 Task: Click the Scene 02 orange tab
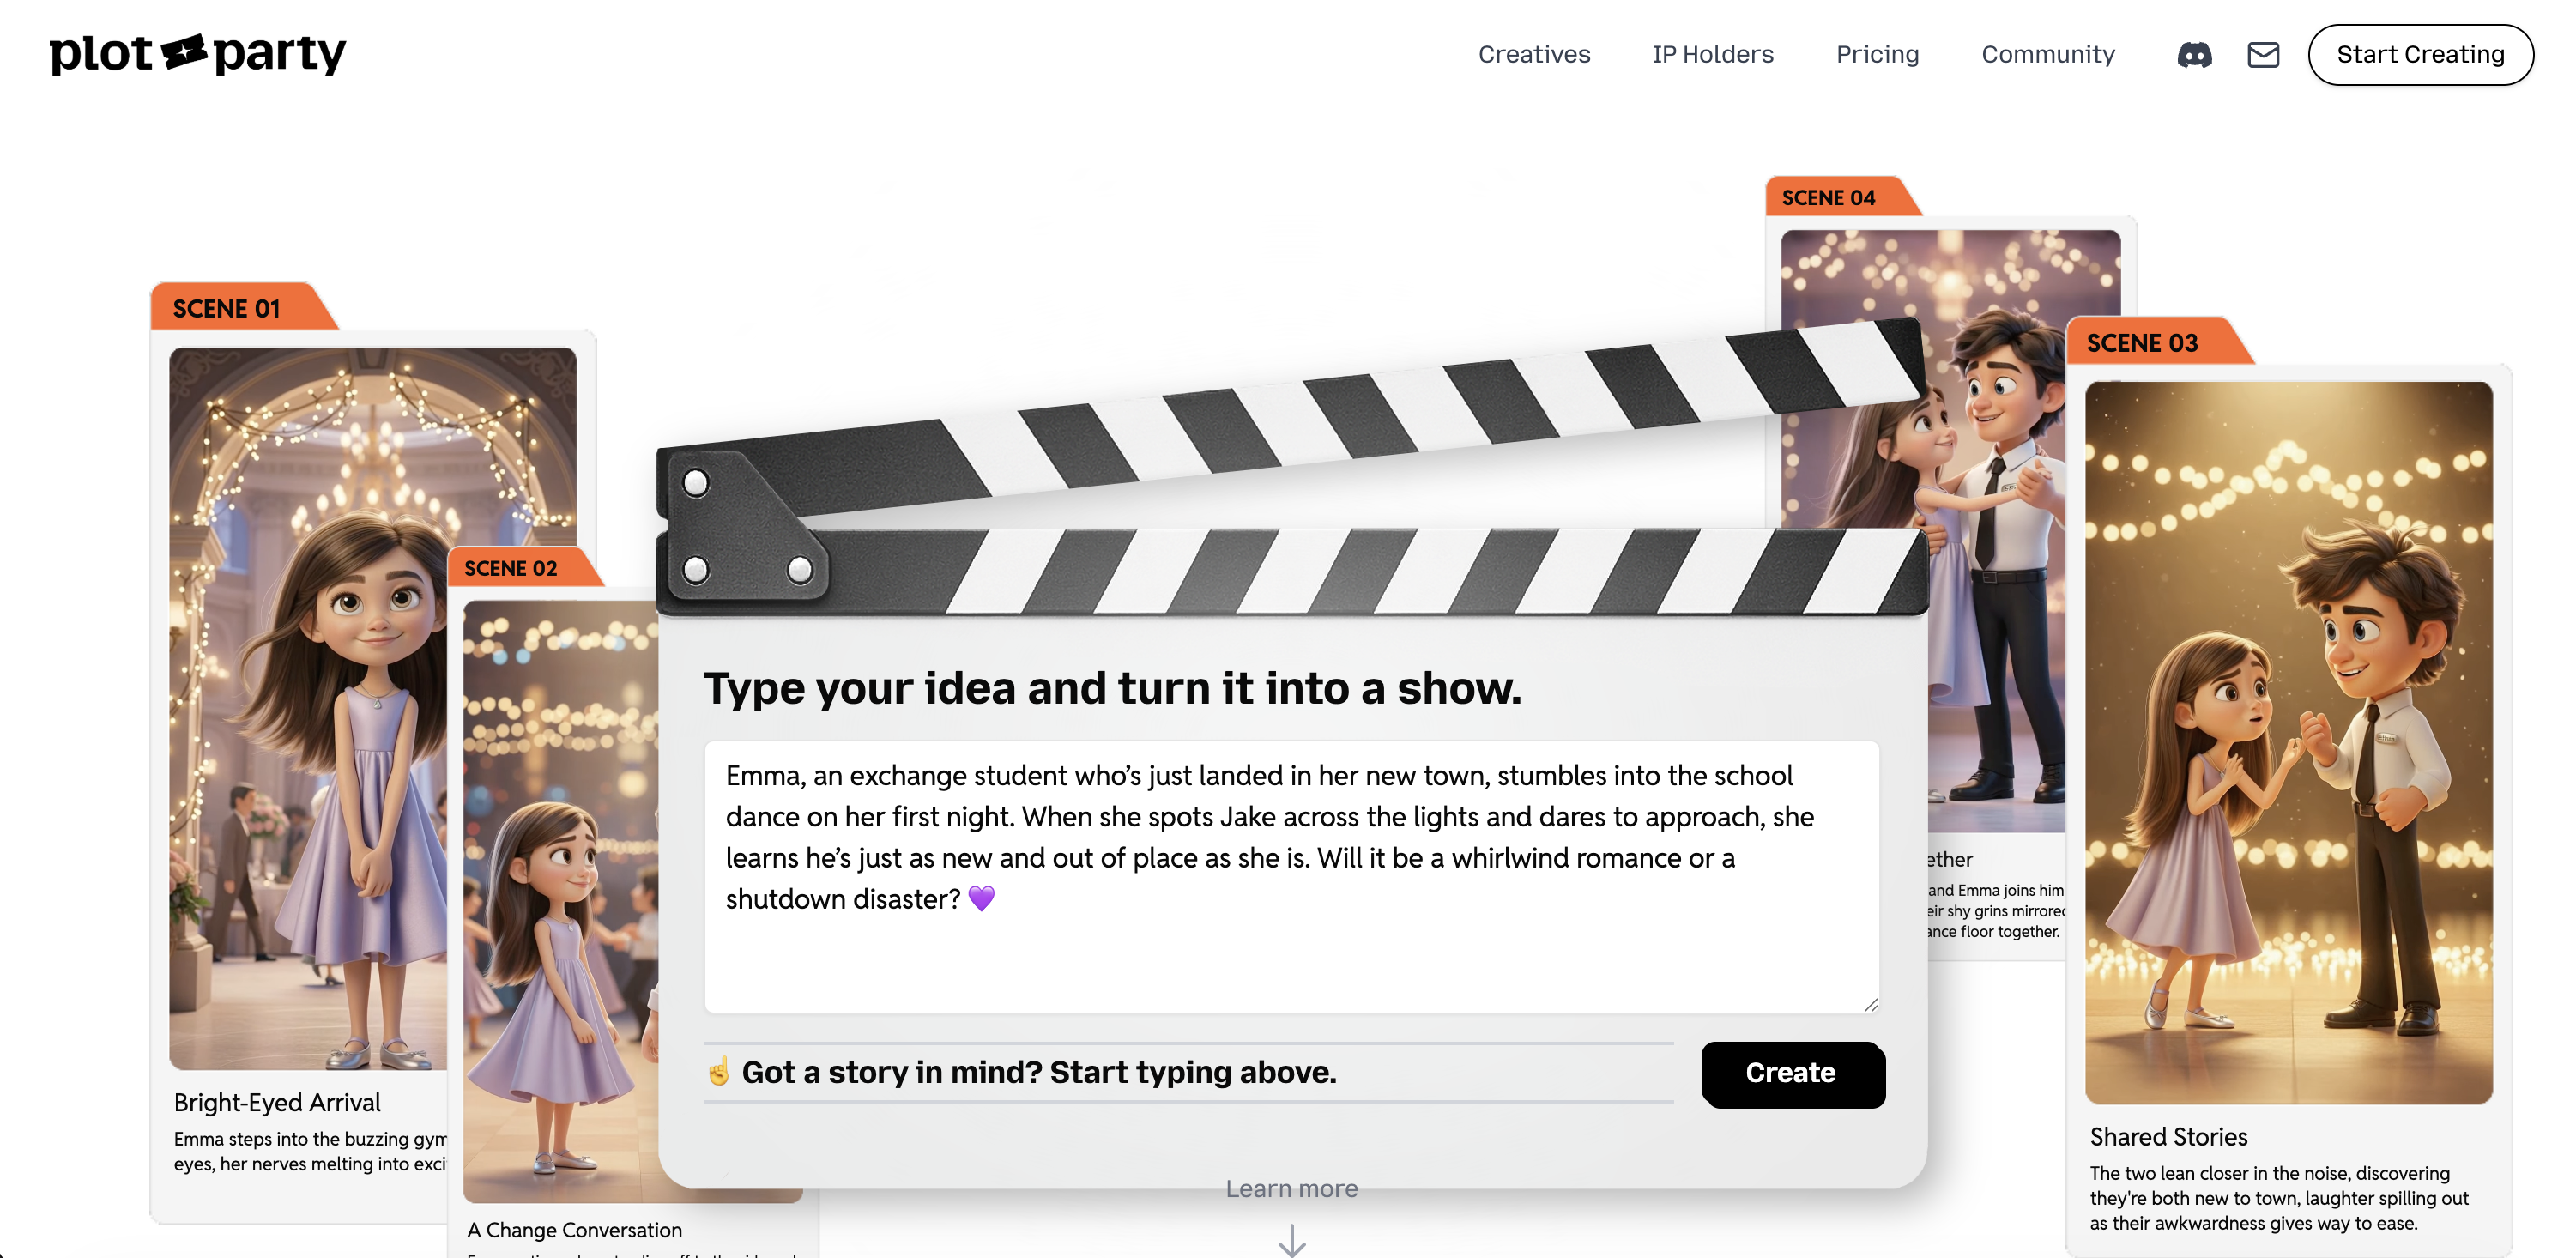[511, 568]
